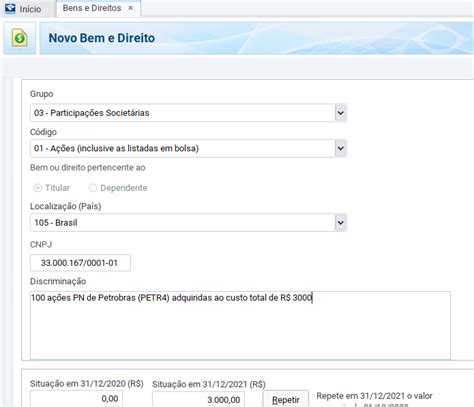Click the CNPJ input field

[80, 263]
